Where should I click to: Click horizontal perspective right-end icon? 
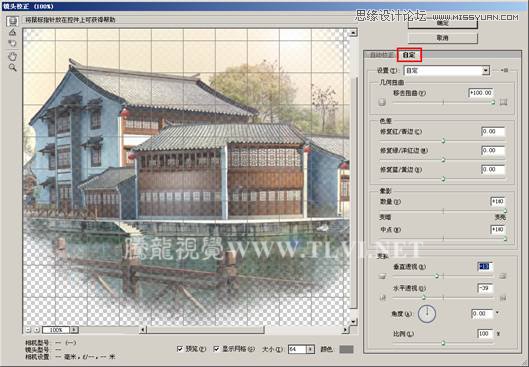[503, 298]
